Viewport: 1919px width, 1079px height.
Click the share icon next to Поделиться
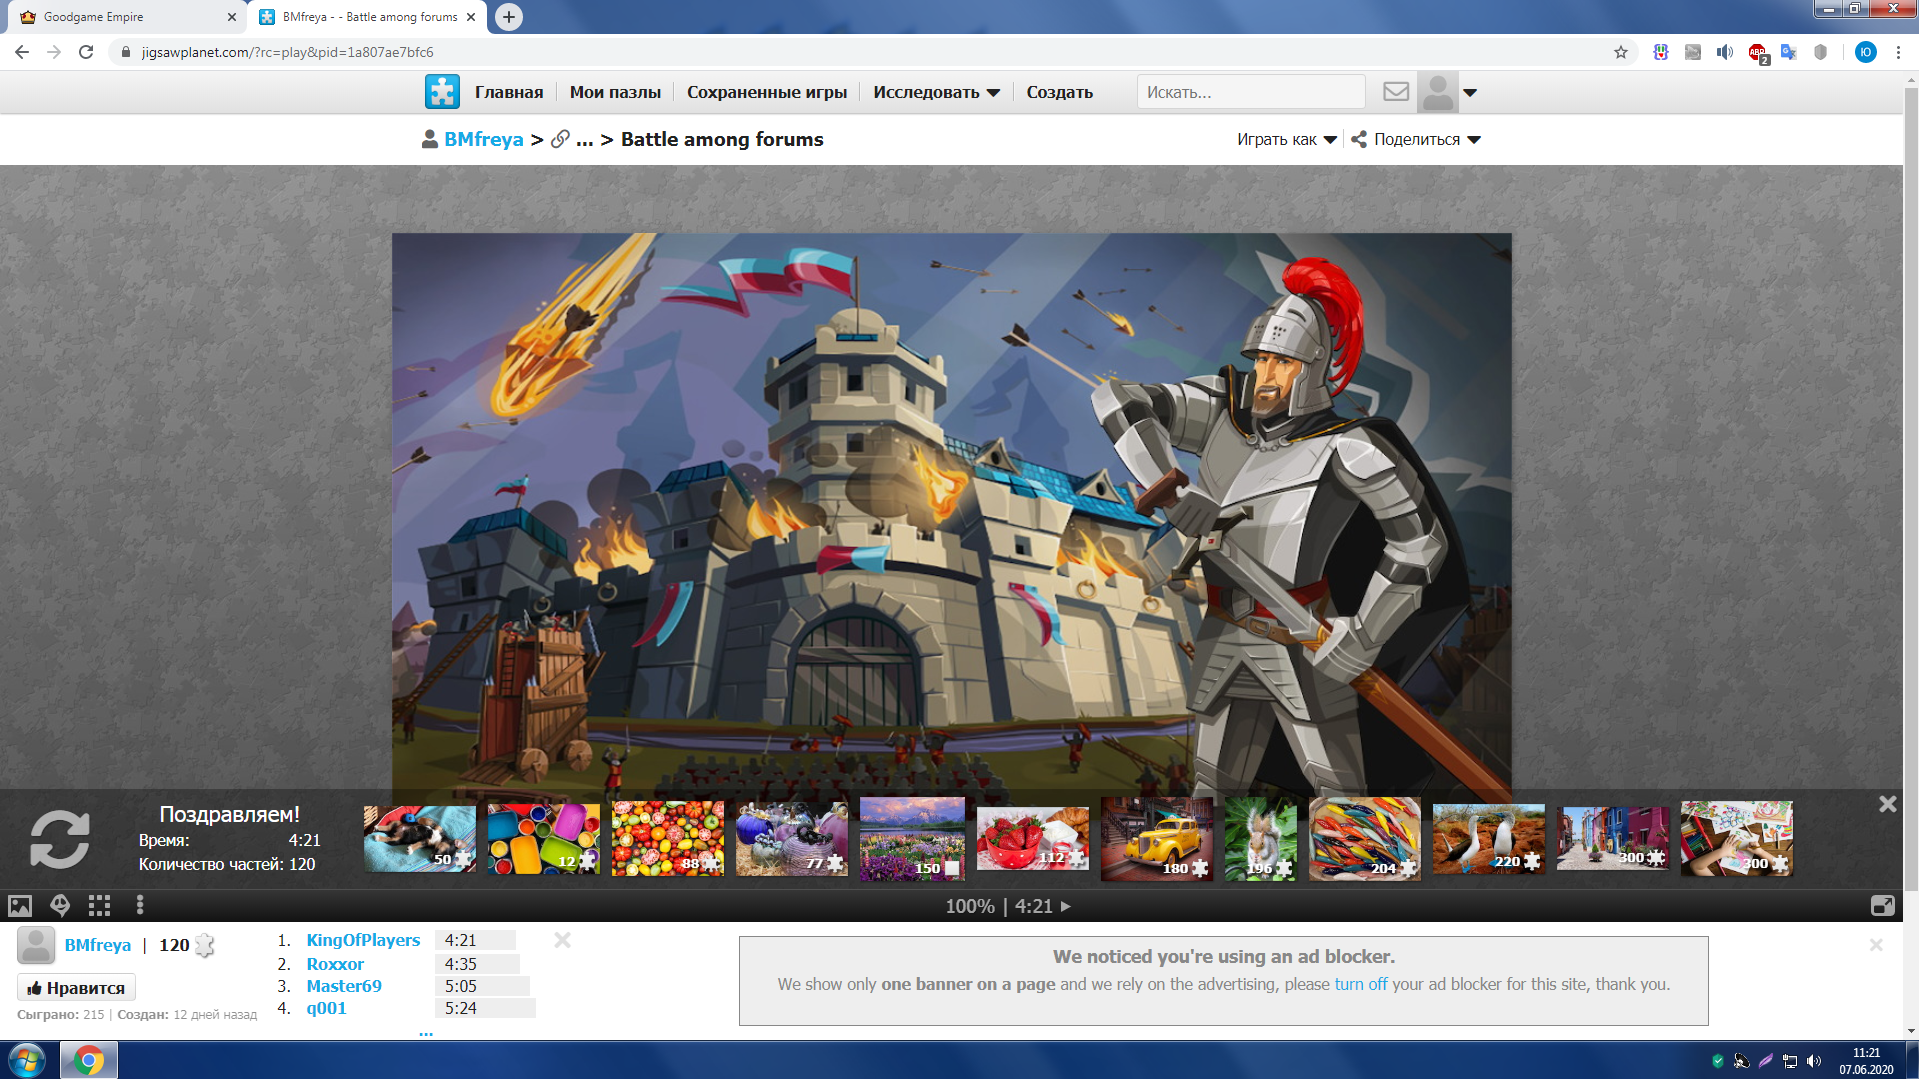point(1359,140)
